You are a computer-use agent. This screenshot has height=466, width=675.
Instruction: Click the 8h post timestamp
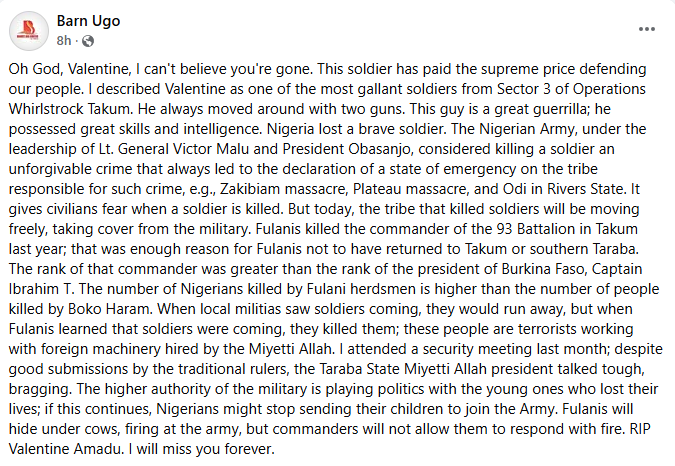[x=64, y=41]
